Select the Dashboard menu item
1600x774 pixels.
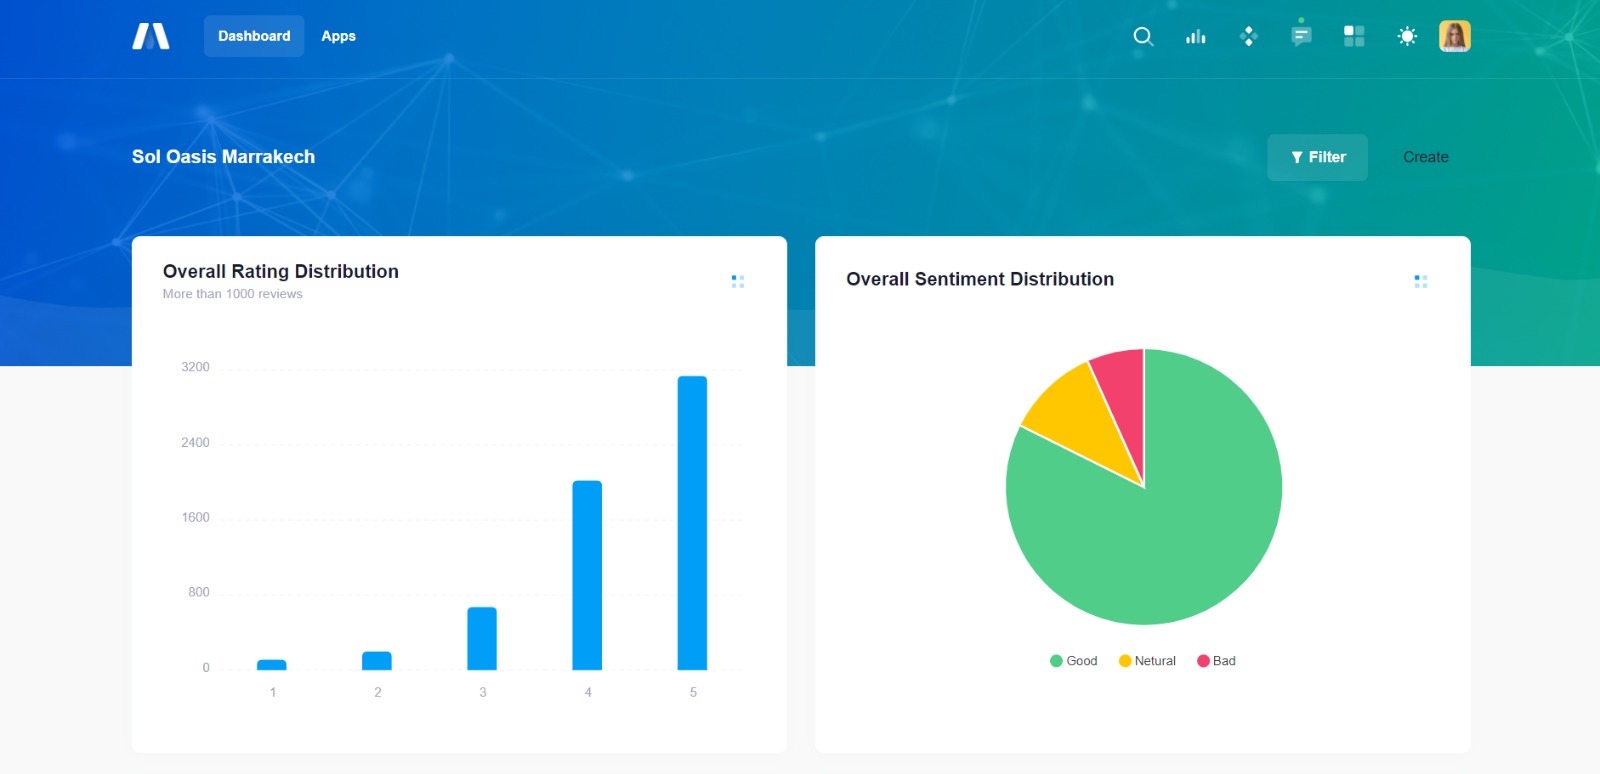coord(254,36)
